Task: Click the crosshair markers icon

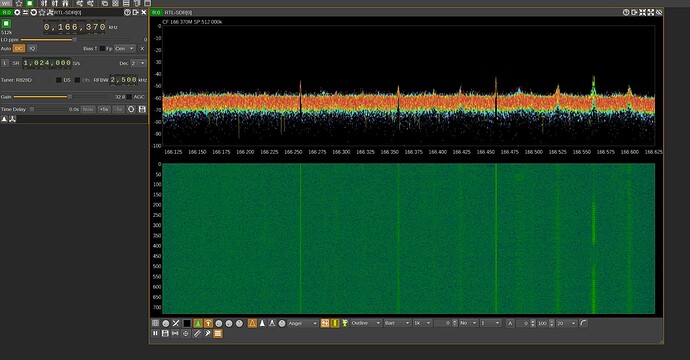Action: point(186,334)
